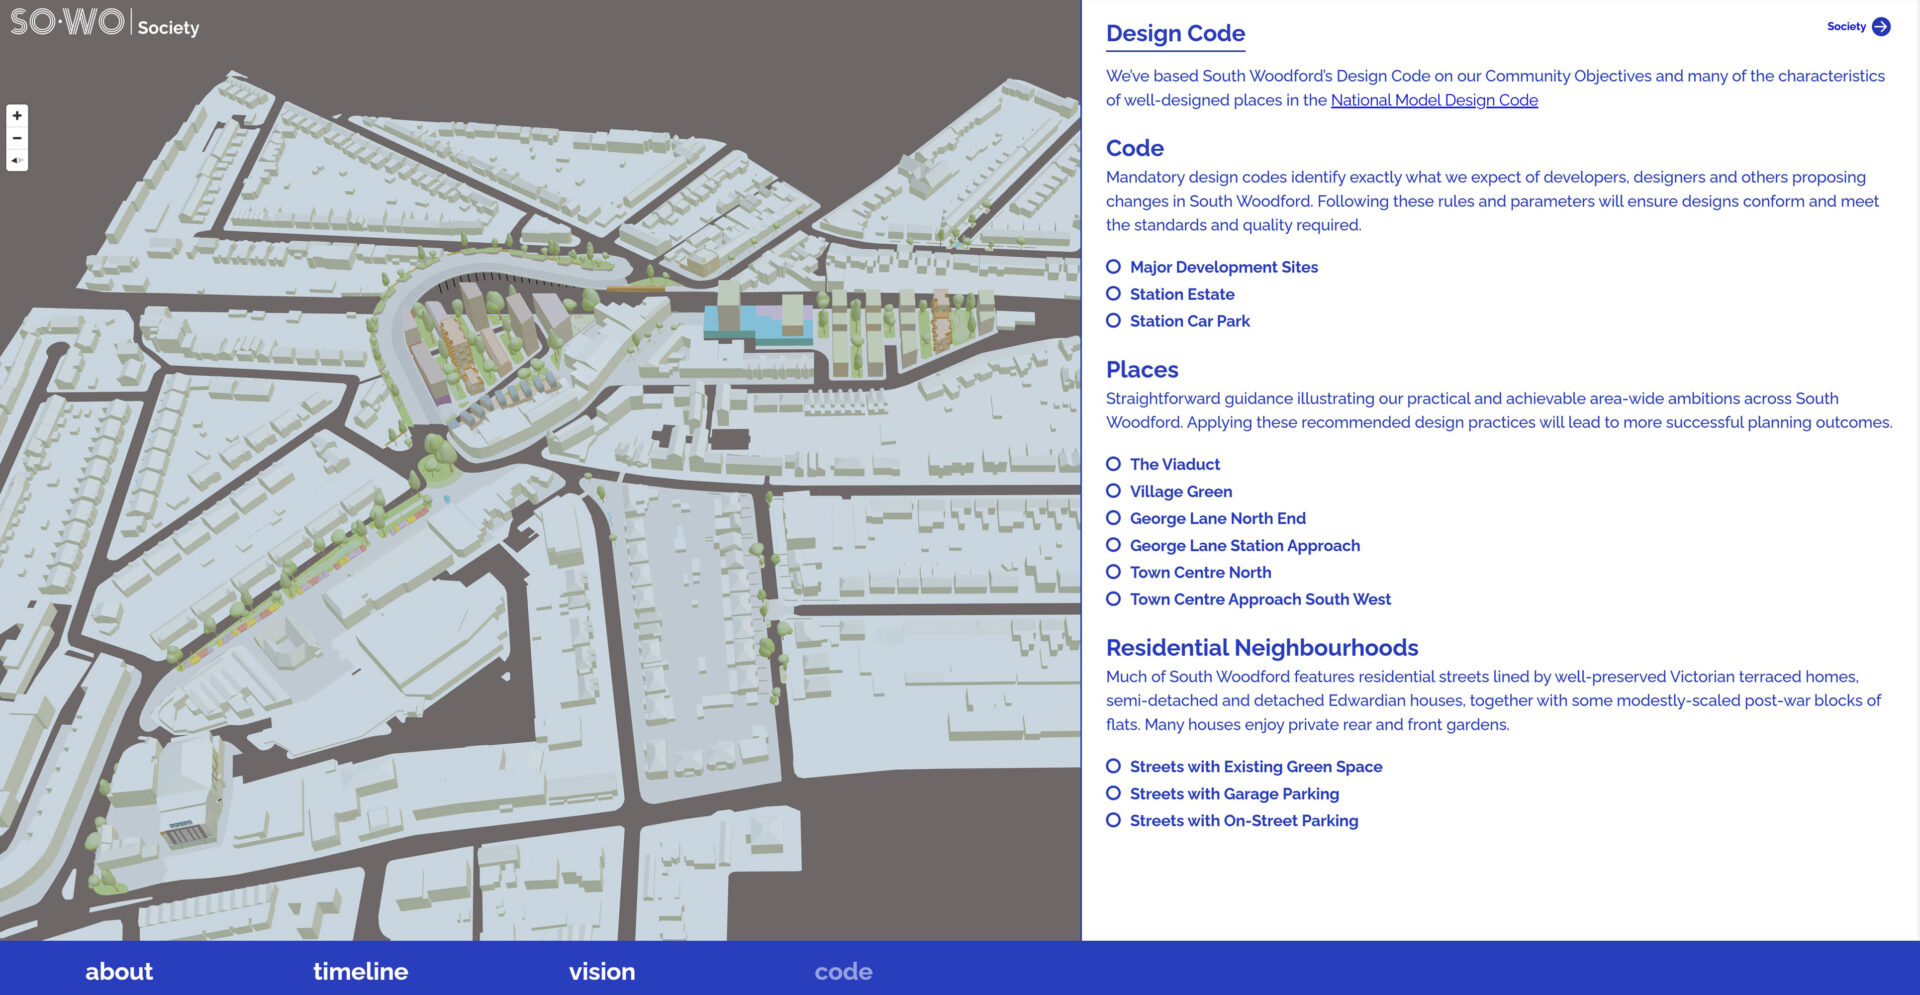The width and height of the screenshot is (1920, 995).
Task: Select Town Centre North
Action: pyautogui.click(x=1113, y=572)
